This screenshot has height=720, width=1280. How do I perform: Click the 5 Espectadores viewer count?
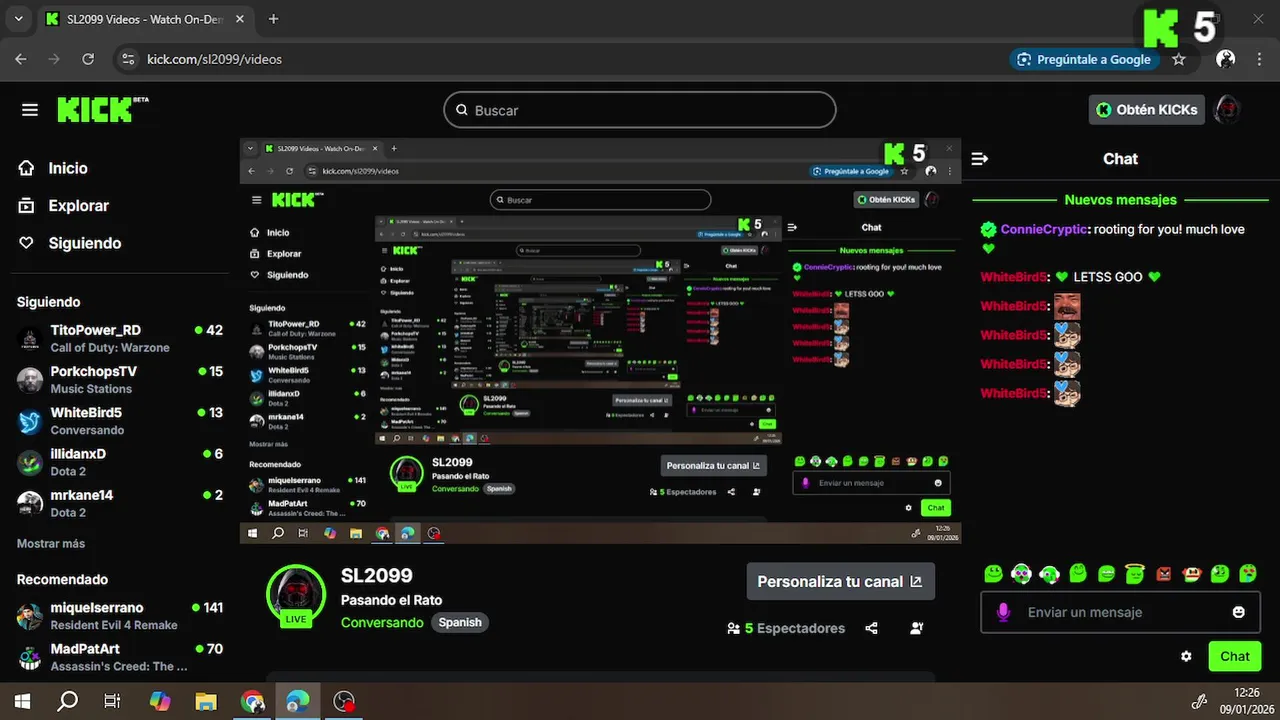(x=786, y=628)
